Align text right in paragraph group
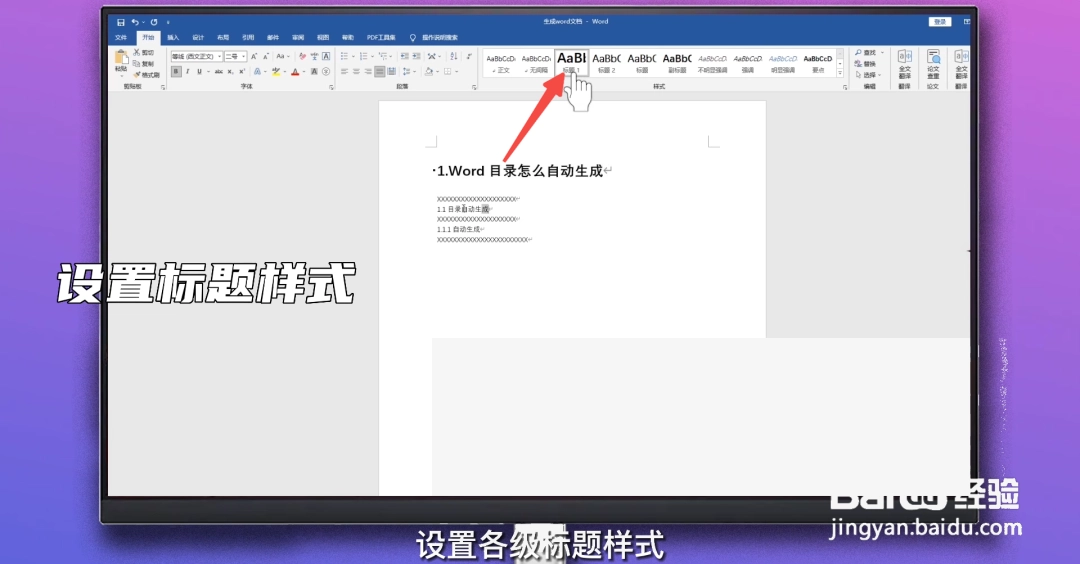The height and width of the screenshot is (564, 1080). 368,72
